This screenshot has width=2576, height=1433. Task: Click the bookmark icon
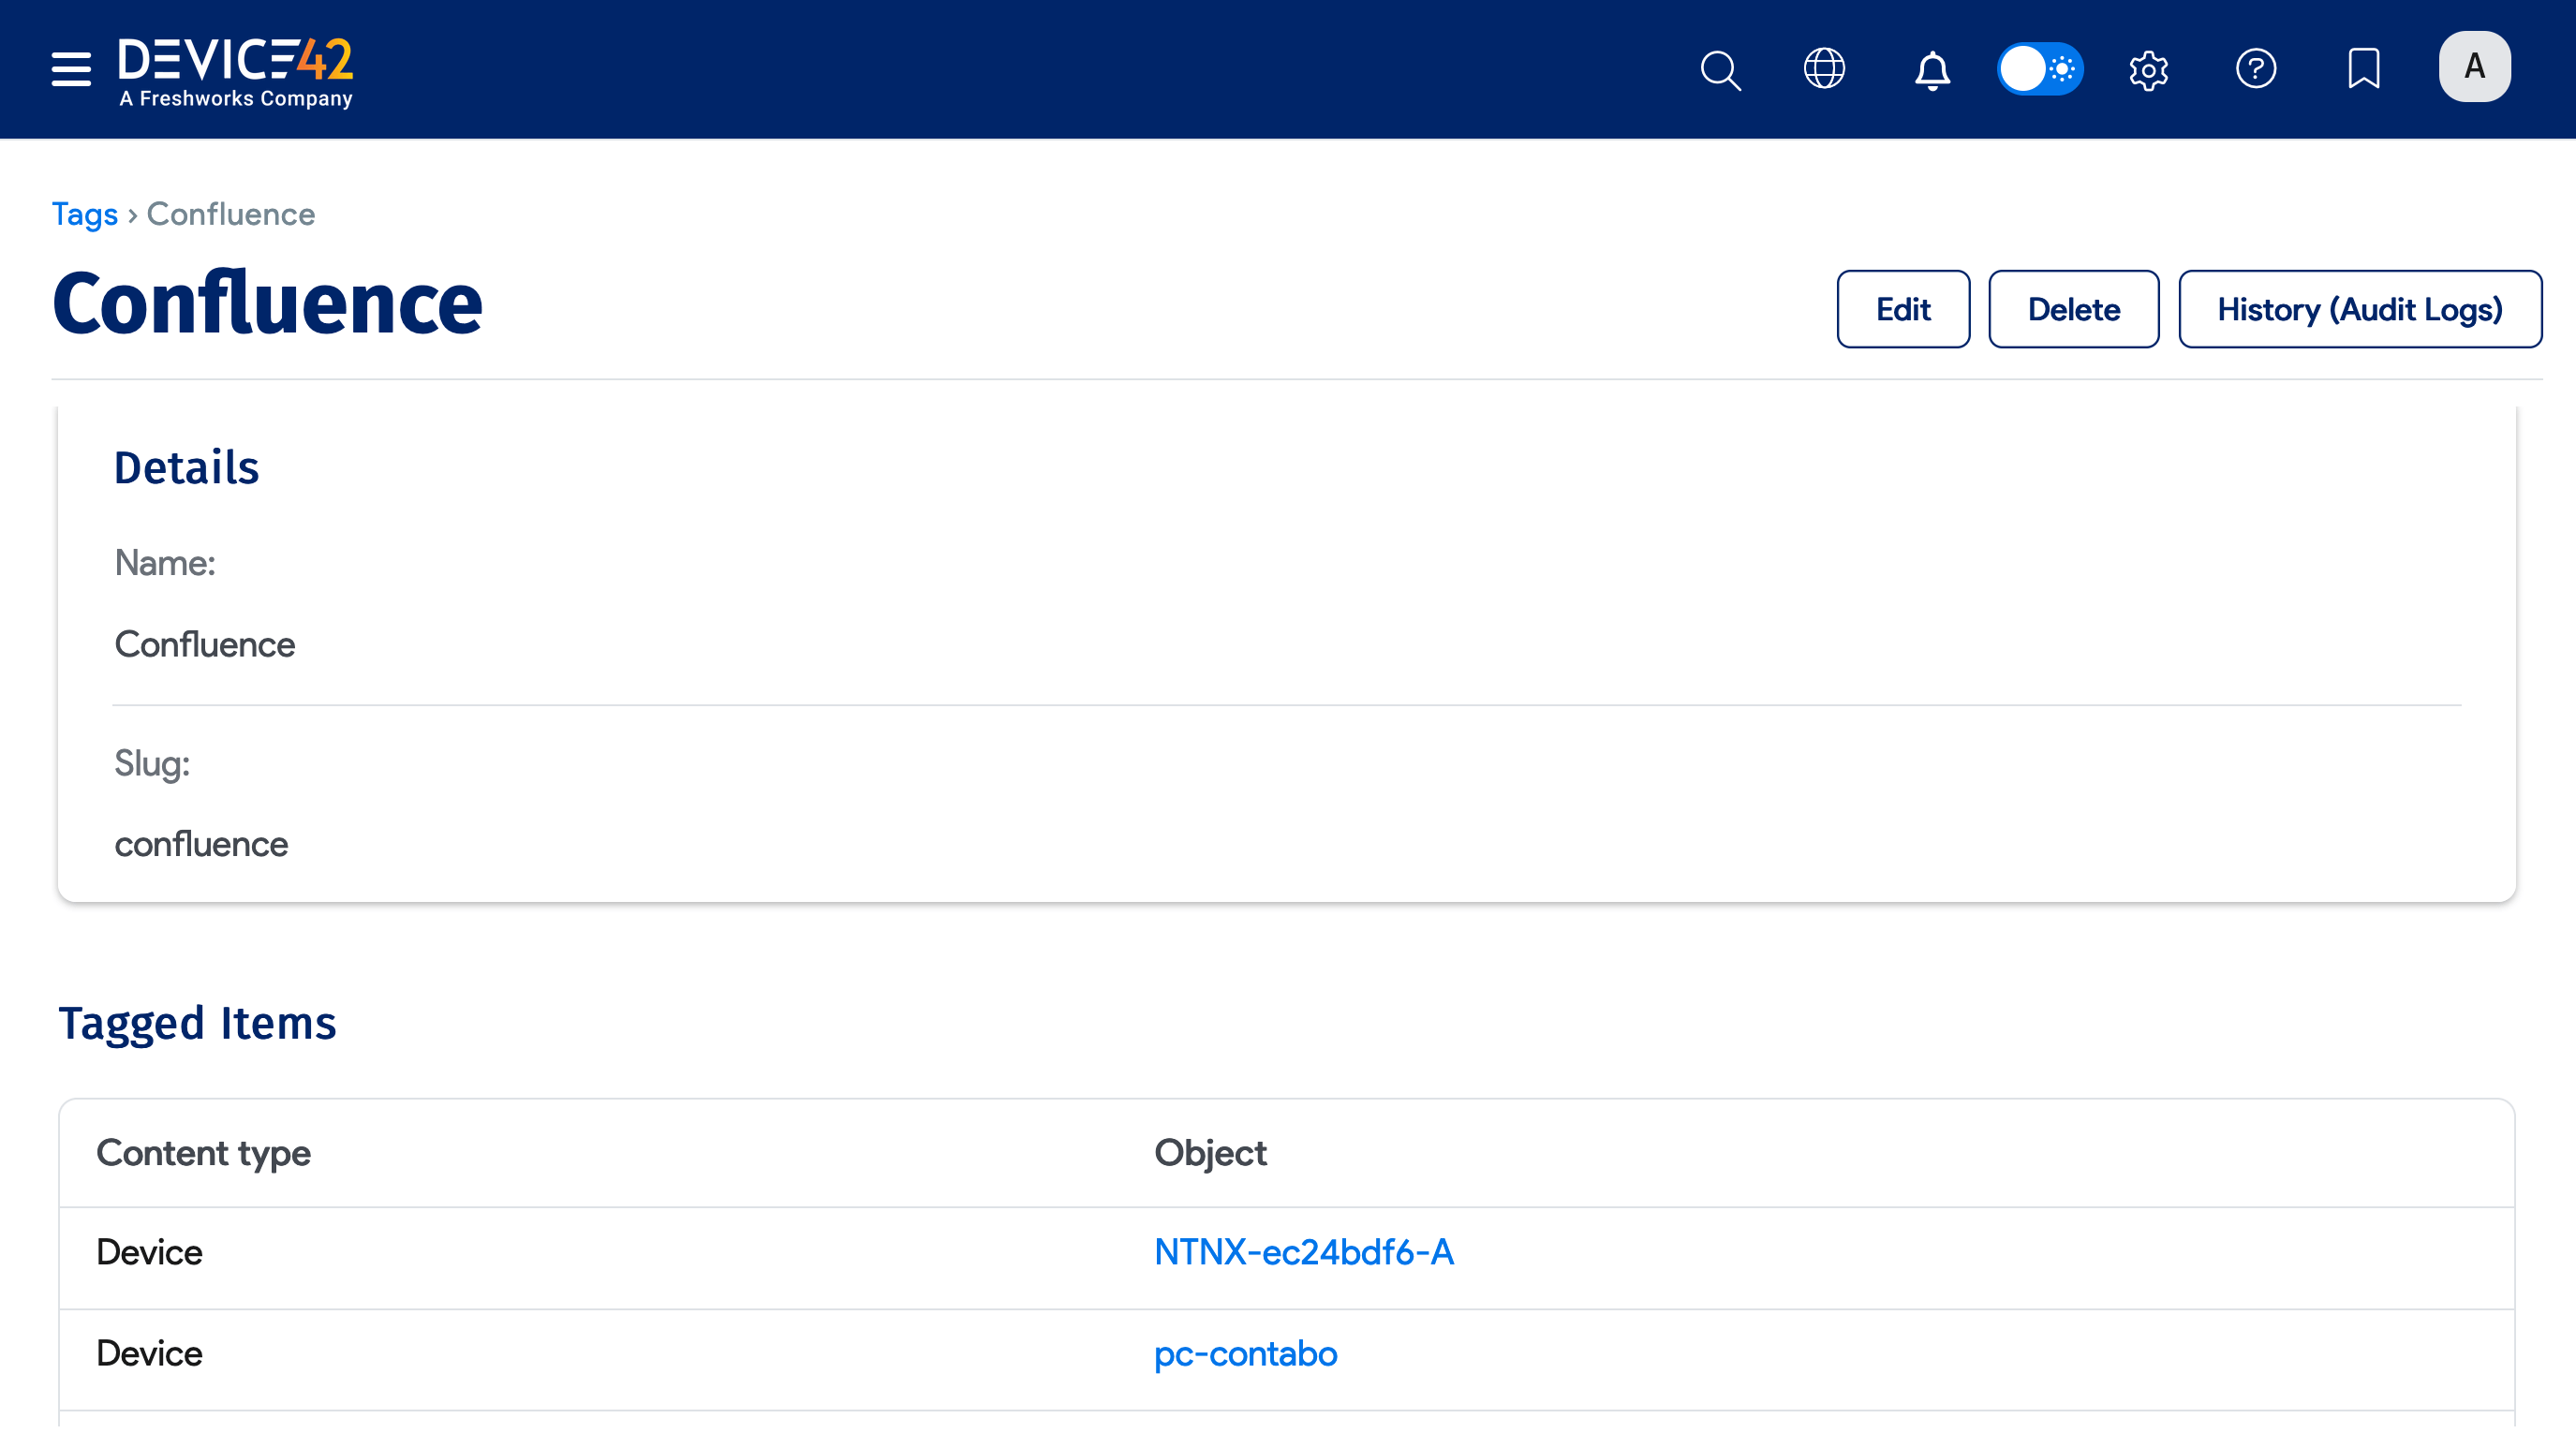[2364, 69]
